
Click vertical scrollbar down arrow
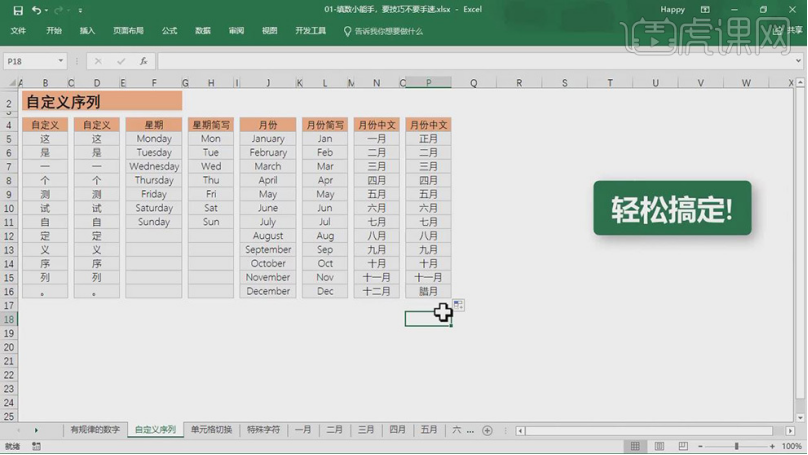[800, 418]
